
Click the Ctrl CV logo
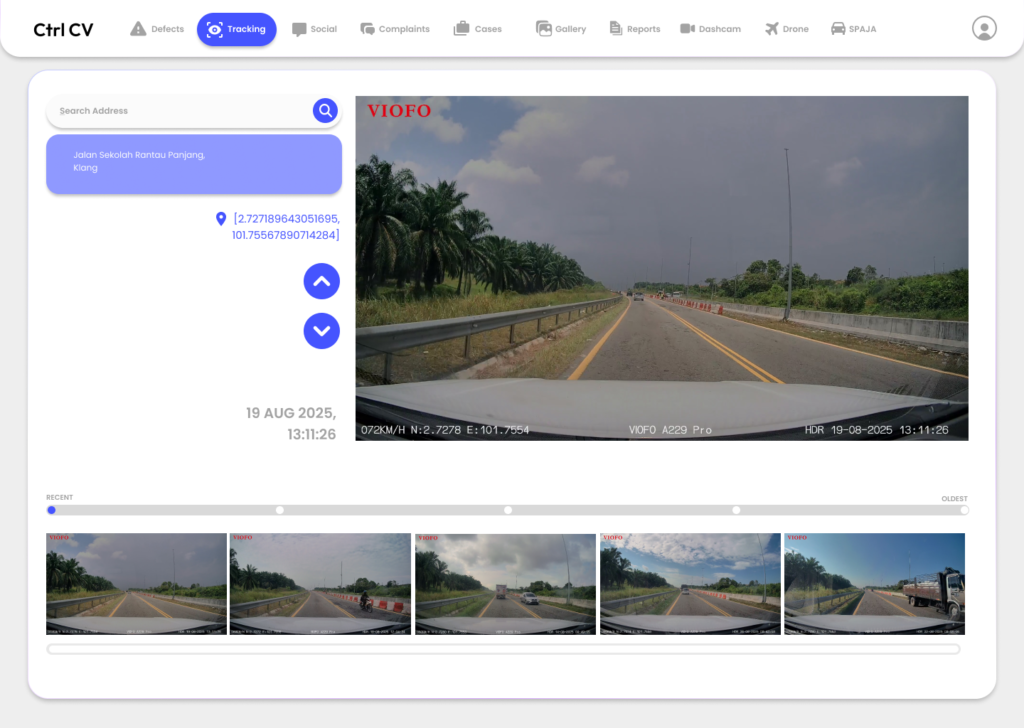(63, 30)
